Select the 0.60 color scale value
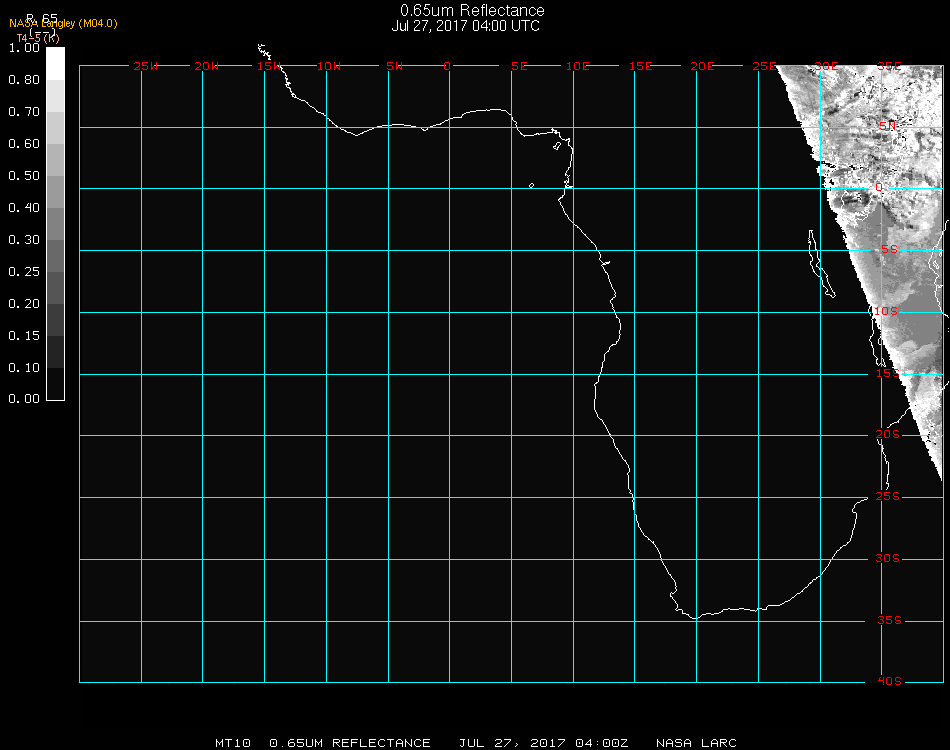 (x=24, y=144)
